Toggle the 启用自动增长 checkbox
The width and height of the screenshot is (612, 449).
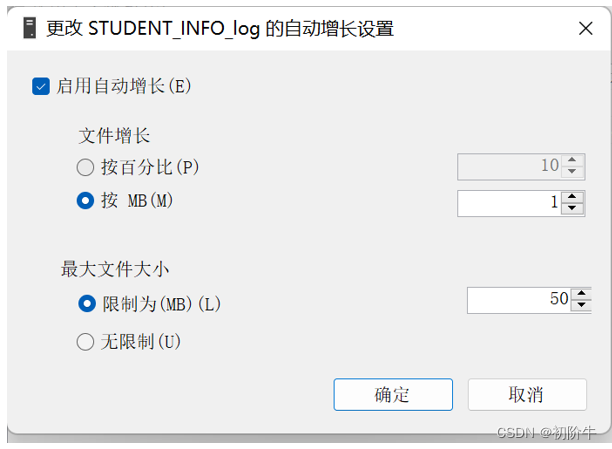41,86
